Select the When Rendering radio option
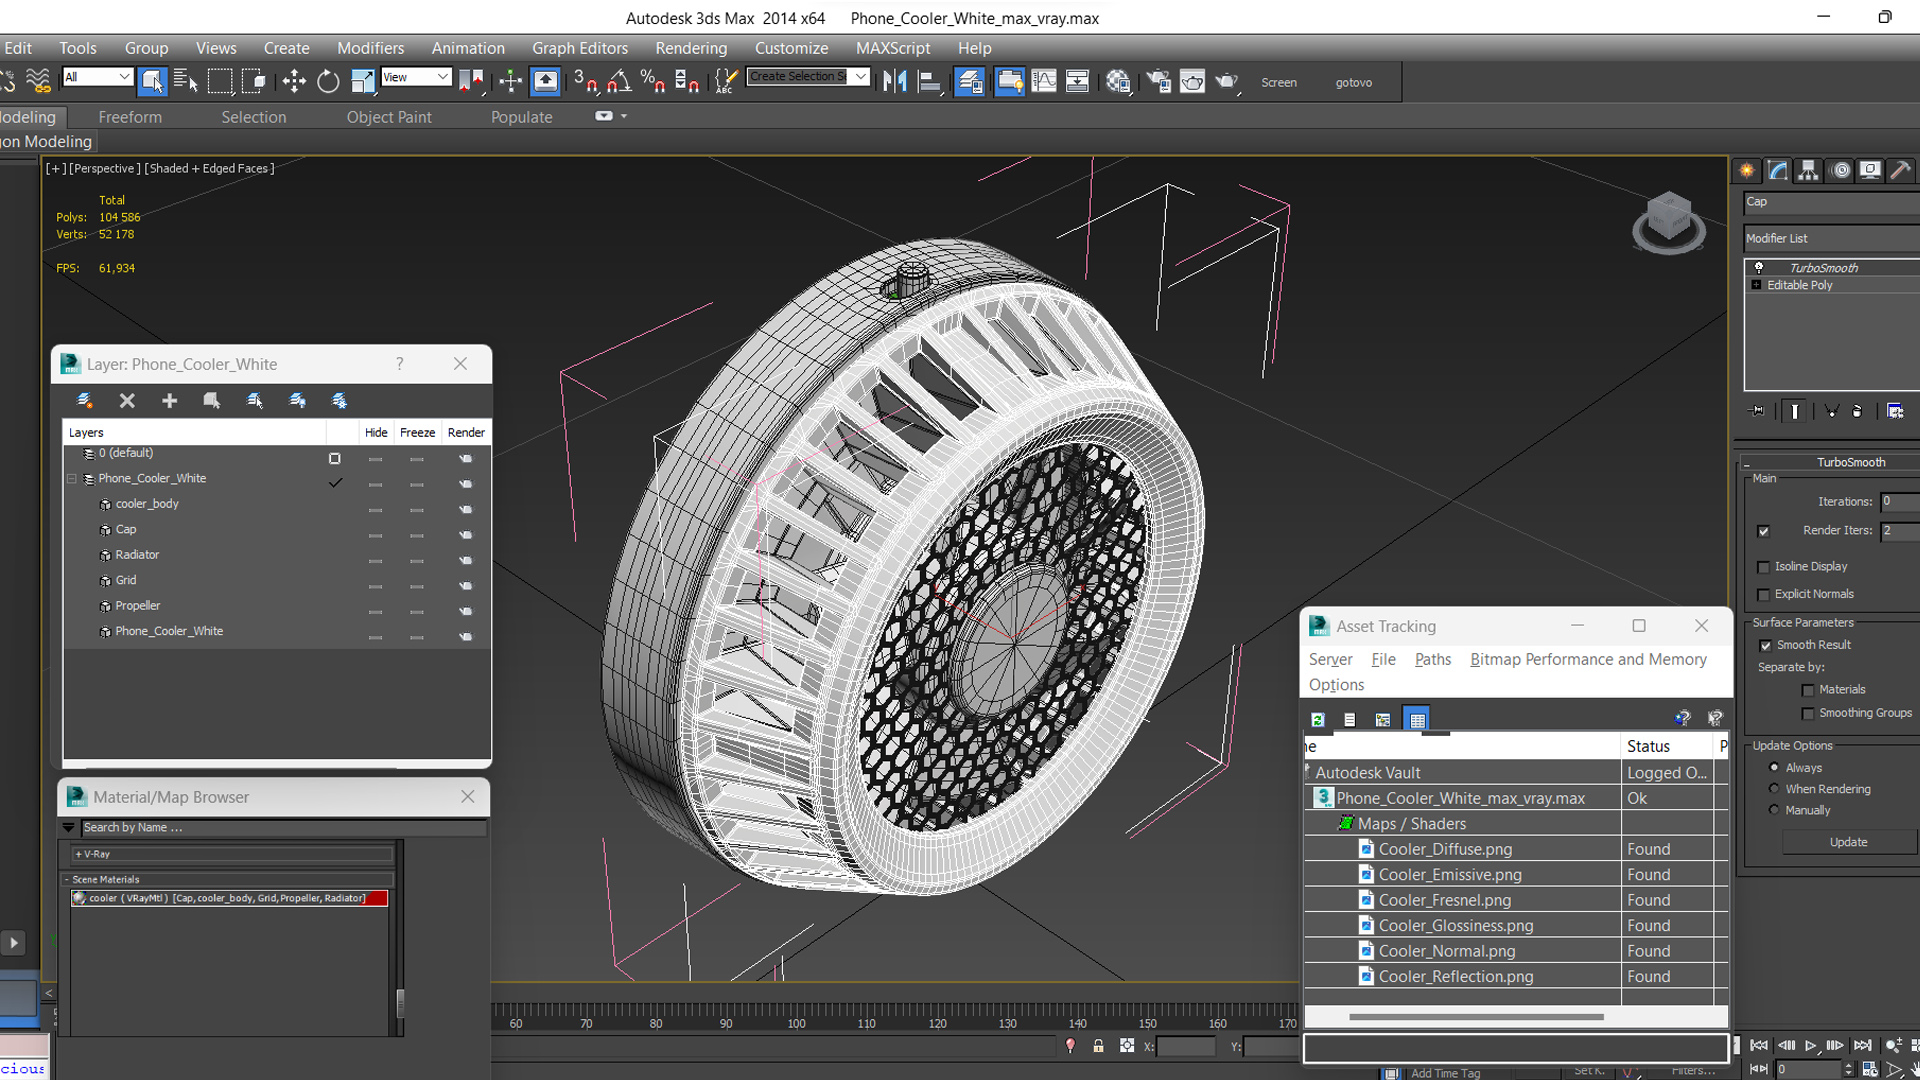The image size is (1920, 1080). pyautogui.click(x=1774, y=789)
